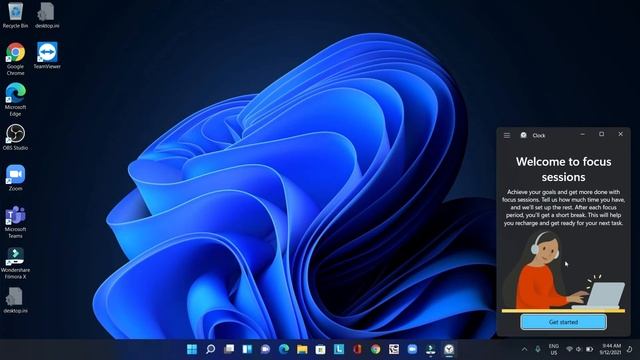Open the Recycle Bin desktop icon
Viewport: 640px width, 360px height.
pos(16,15)
